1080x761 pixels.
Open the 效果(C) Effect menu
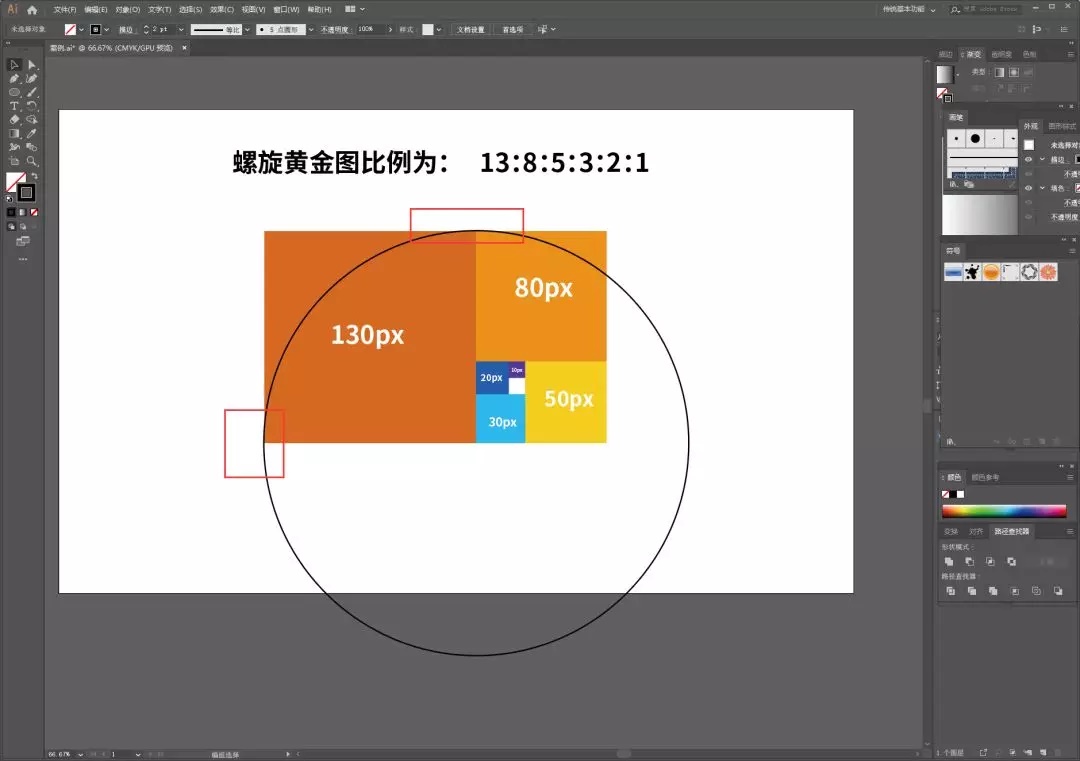click(x=222, y=10)
